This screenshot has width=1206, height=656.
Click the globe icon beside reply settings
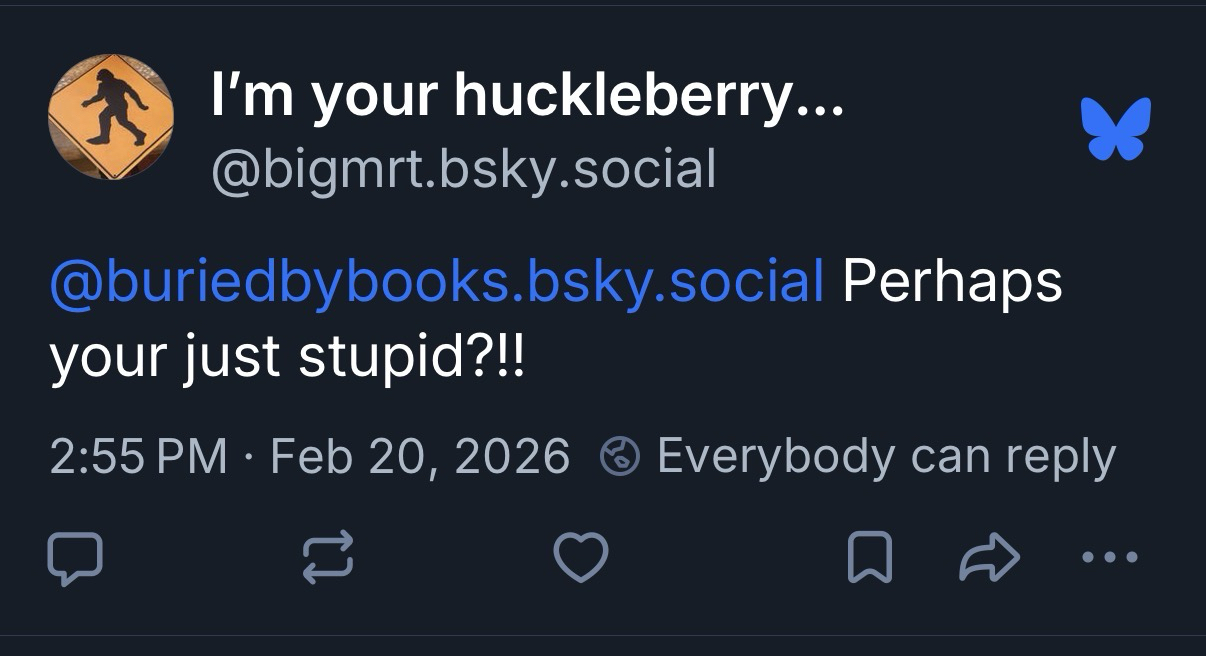pos(618,458)
